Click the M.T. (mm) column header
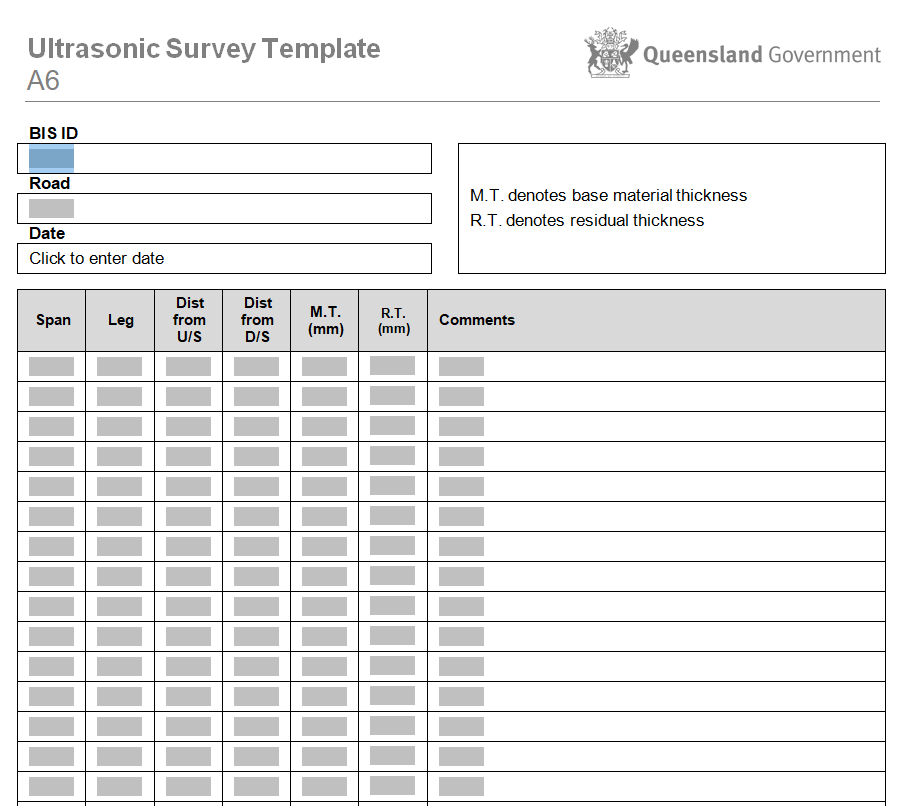Image resolution: width=913 pixels, height=806 pixels. [x=325, y=321]
